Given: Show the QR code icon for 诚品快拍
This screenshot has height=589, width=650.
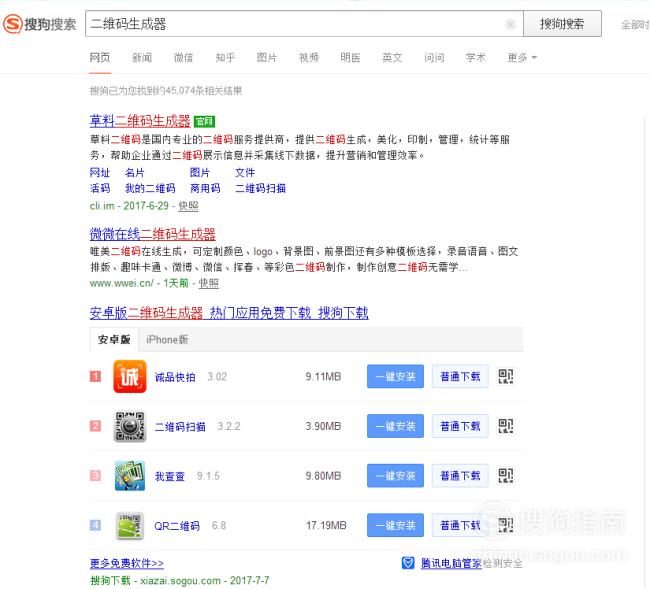Looking at the screenshot, I should point(505,376).
